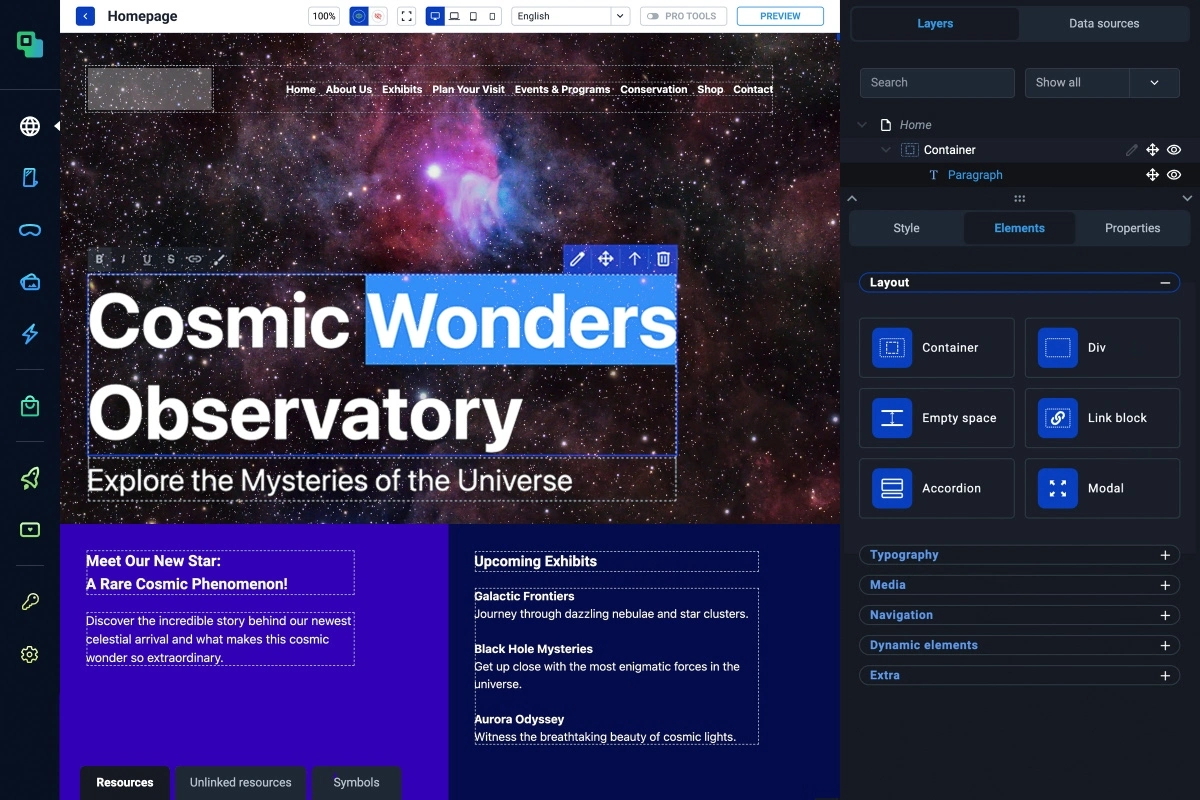
Task: Hide the Container layer with its eye icon
Action: point(1174,150)
